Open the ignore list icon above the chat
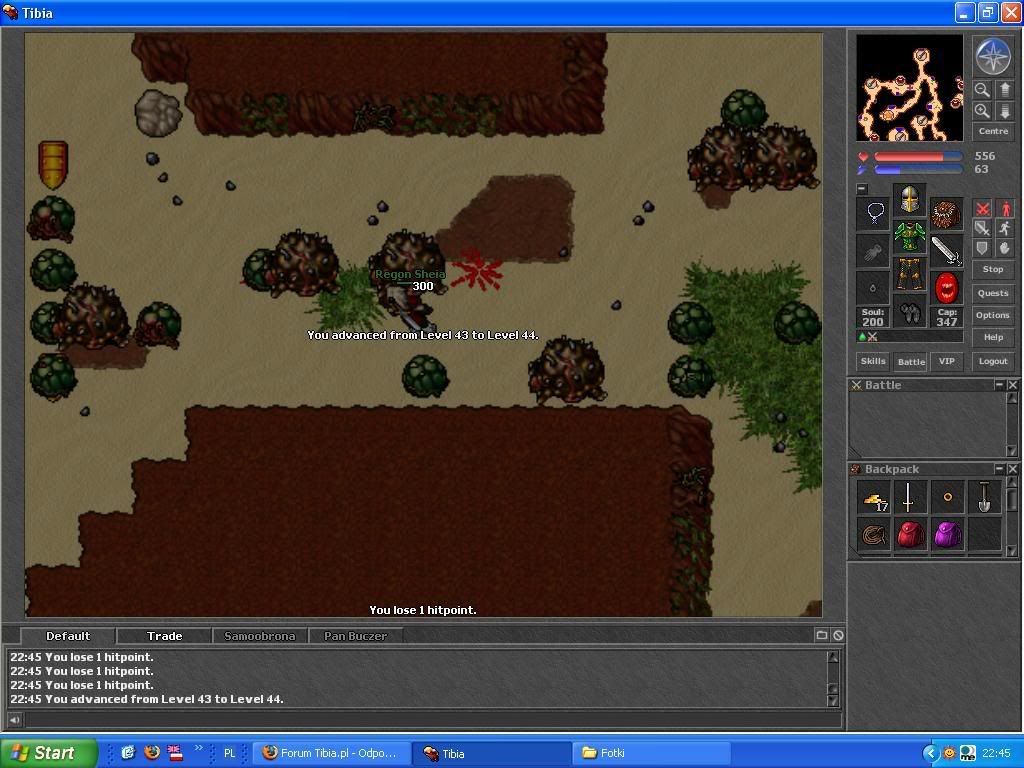Viewport: 1024px width, 768px height. tap(838, 635)
